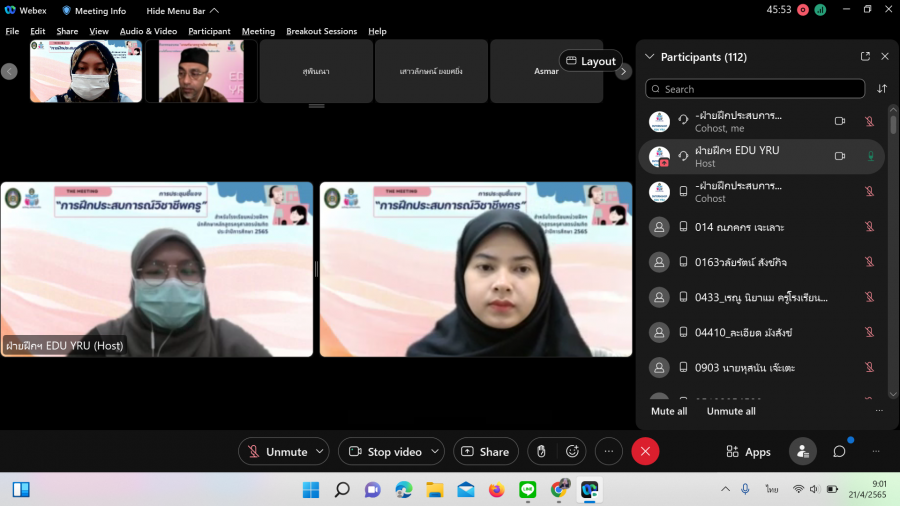This screenshot has width=900, height=506.
Task: Click the Mute all button
Action: point(669,411)
